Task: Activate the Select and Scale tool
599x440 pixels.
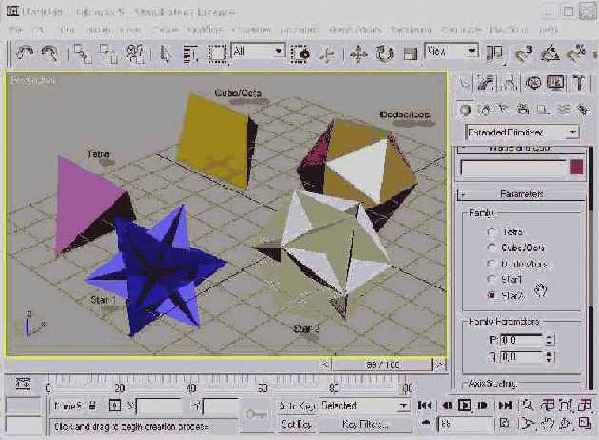Action: coord(410,54)
